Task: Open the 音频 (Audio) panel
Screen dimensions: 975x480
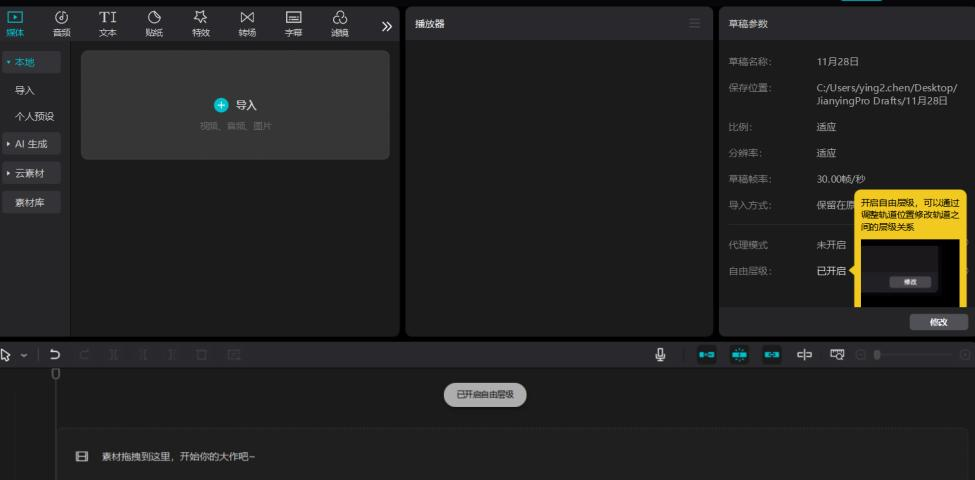Action: (62, 23)
